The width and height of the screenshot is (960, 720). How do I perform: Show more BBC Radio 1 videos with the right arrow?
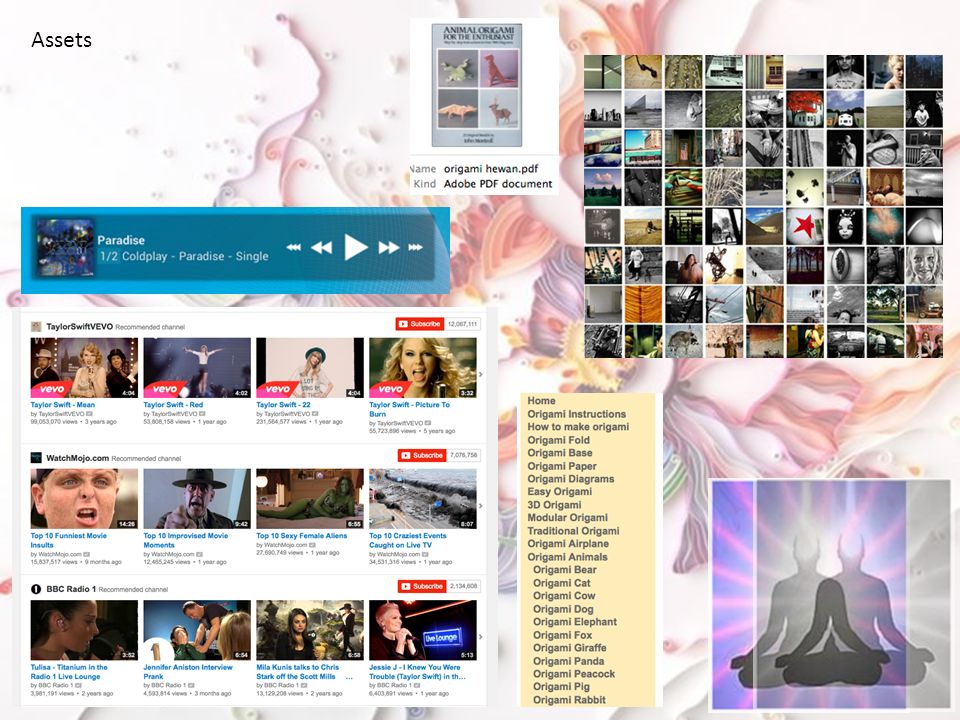pyautogui.click(x=481, y=637)
